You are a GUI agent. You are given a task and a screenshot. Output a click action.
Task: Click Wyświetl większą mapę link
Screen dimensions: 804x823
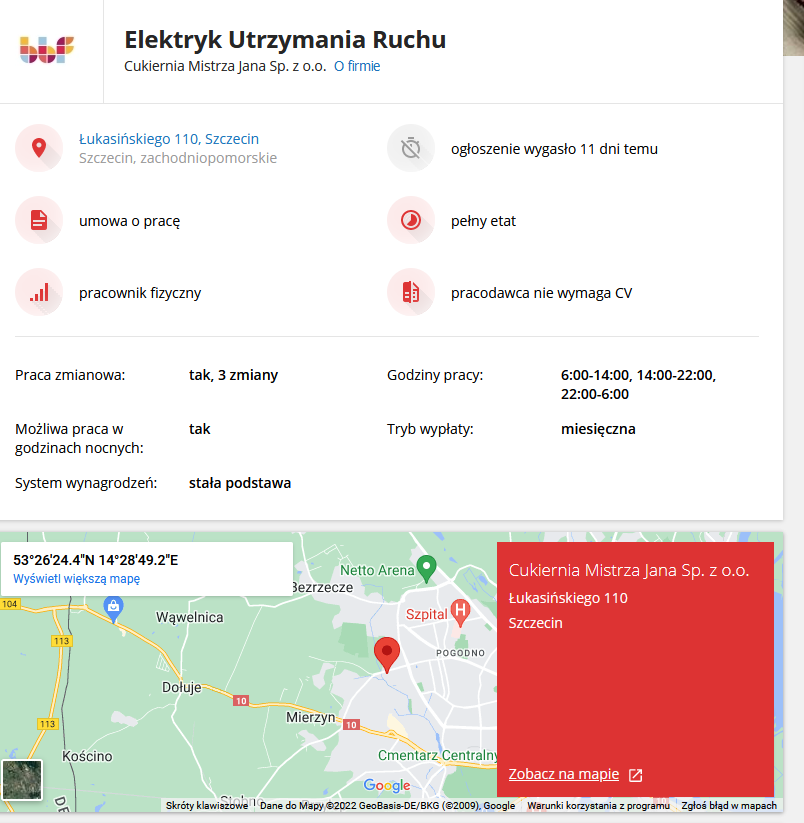pyautogui.click(x=77, y=579)
